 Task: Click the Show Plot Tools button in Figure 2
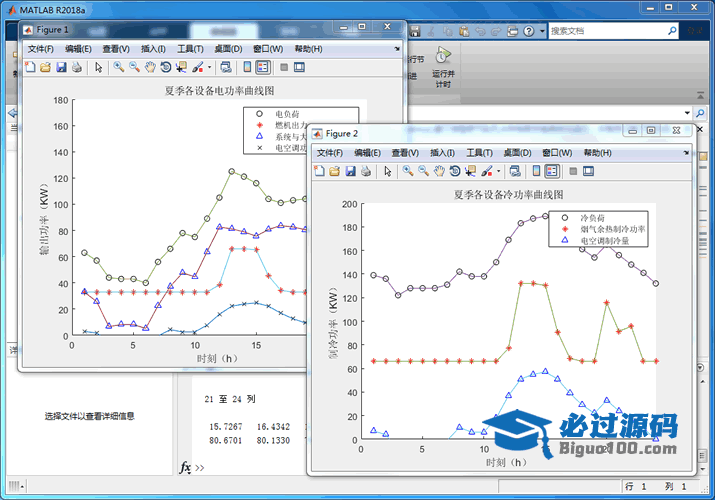588,171
